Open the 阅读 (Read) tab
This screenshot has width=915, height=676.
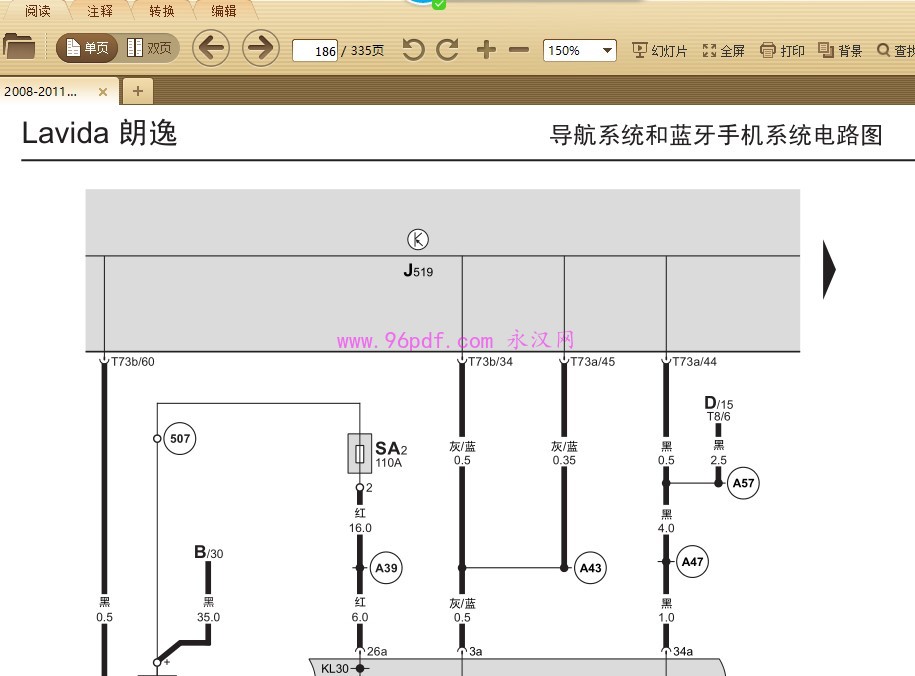(37, 11)
